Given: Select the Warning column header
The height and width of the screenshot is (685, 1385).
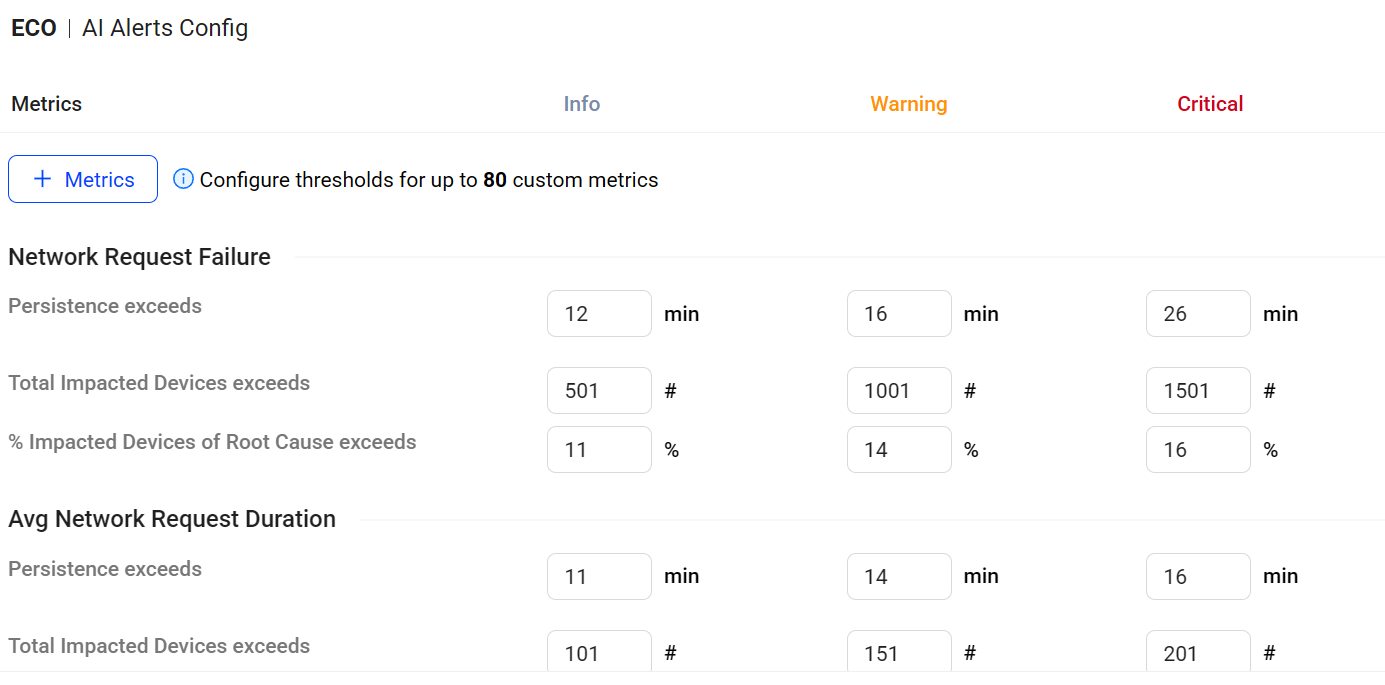Looking at the screenshot, I should coord(908,104).
